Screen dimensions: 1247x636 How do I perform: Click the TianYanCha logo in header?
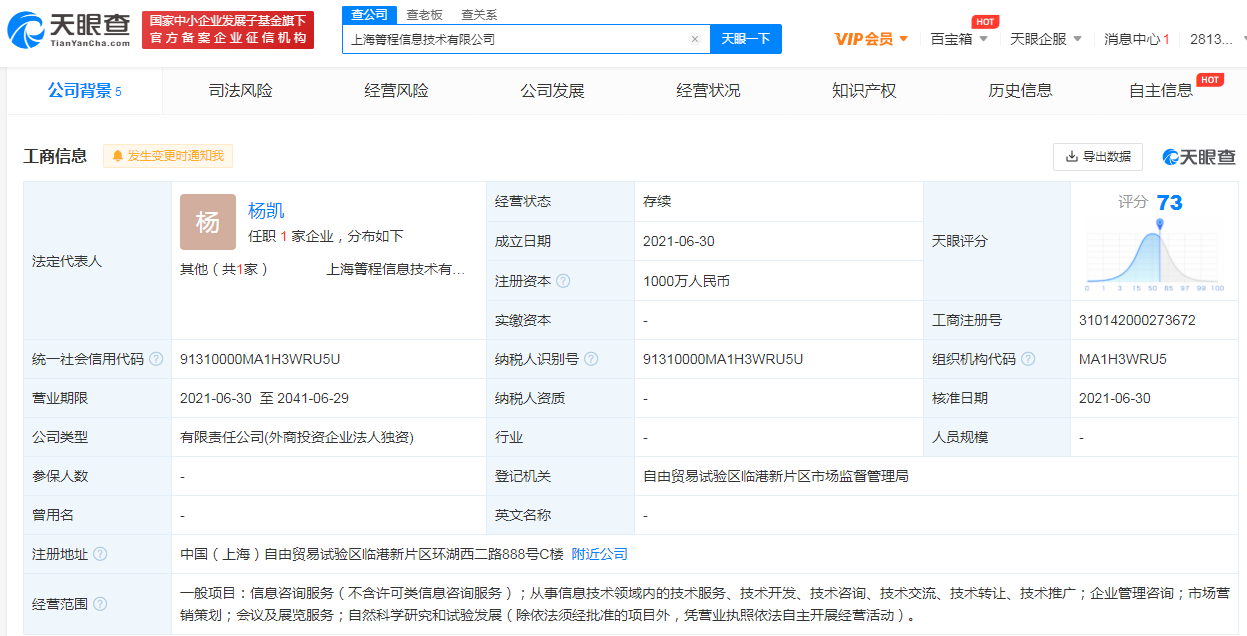coord(69,30)
